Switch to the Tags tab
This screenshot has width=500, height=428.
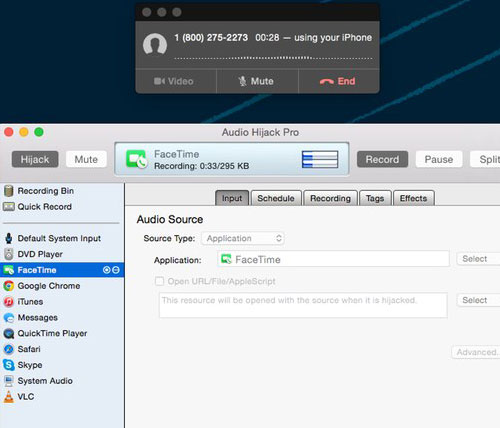375,198
